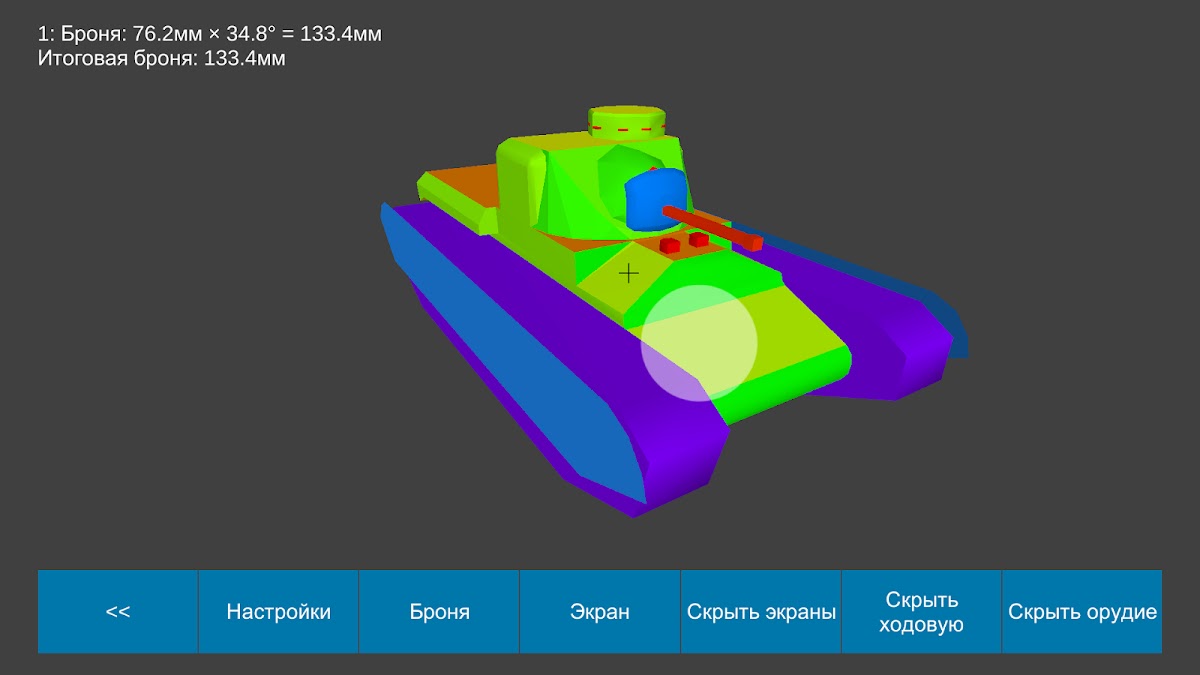Tap the green left side of the turret
The height and width of the screenshot is (675, 1200).
coord(520,190)
